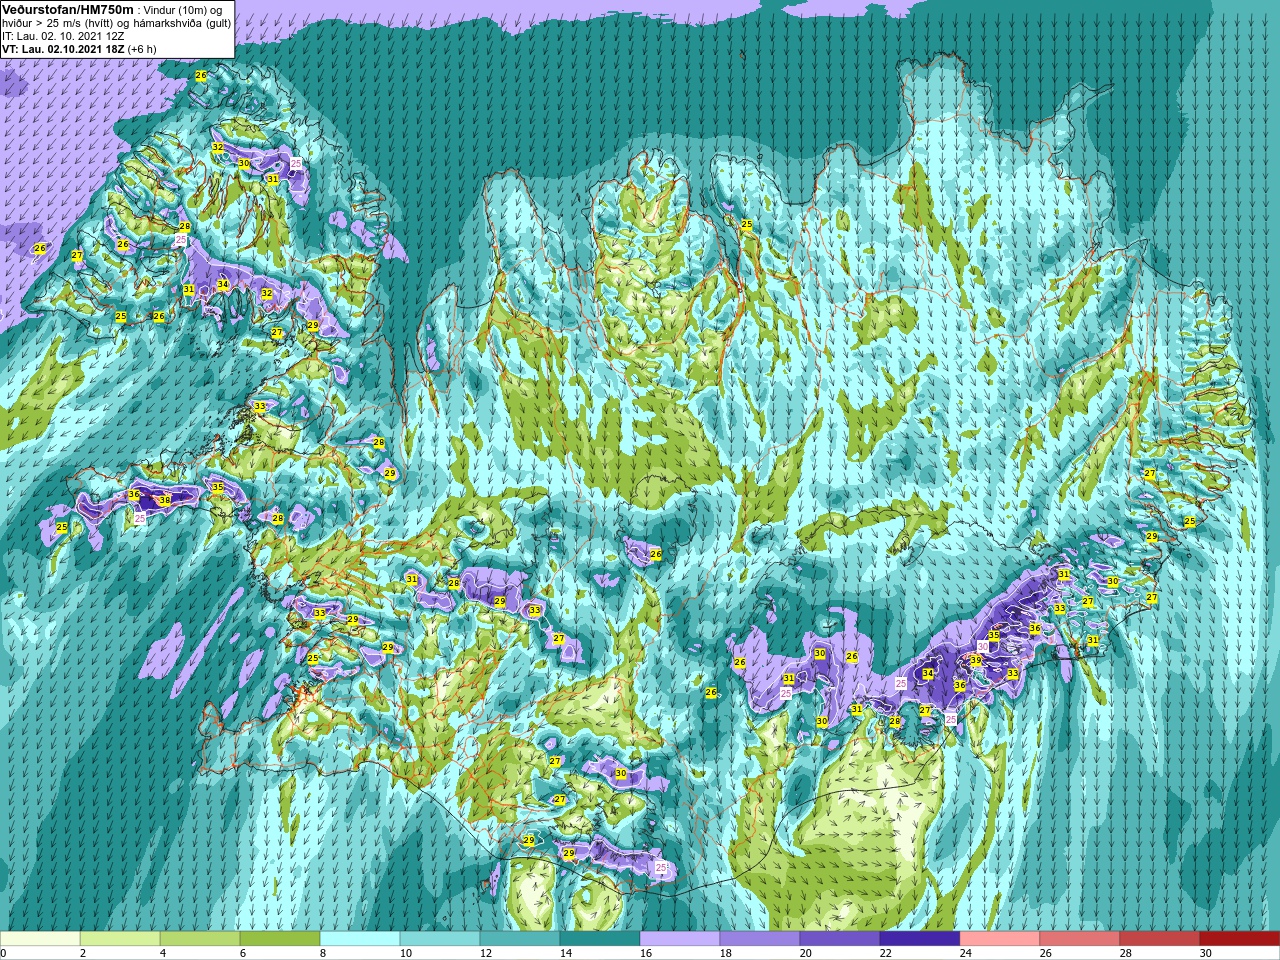Image resolution: width=1280 pixels, height=960 pixels.
Task: Select the 14–16 m/s dark teal legend swatch
Action: 600,939
